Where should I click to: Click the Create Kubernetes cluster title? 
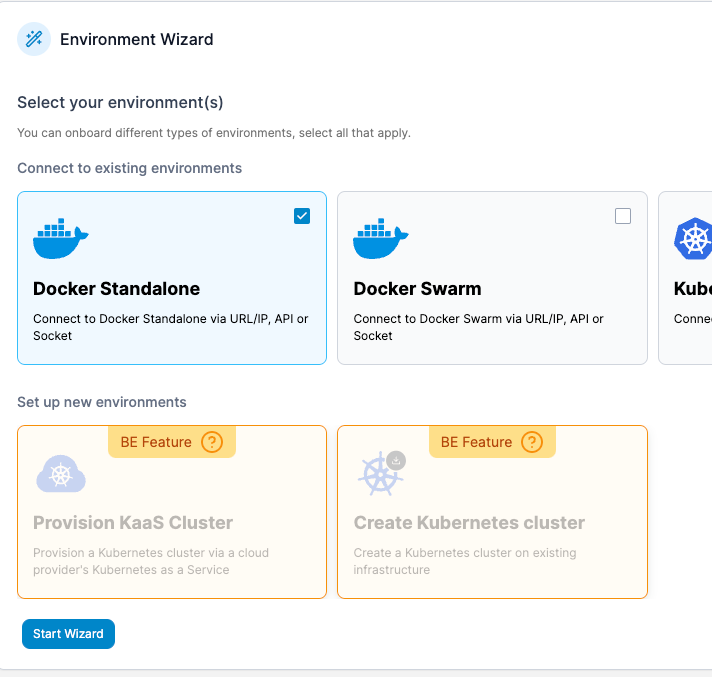(x=469, y=523)
